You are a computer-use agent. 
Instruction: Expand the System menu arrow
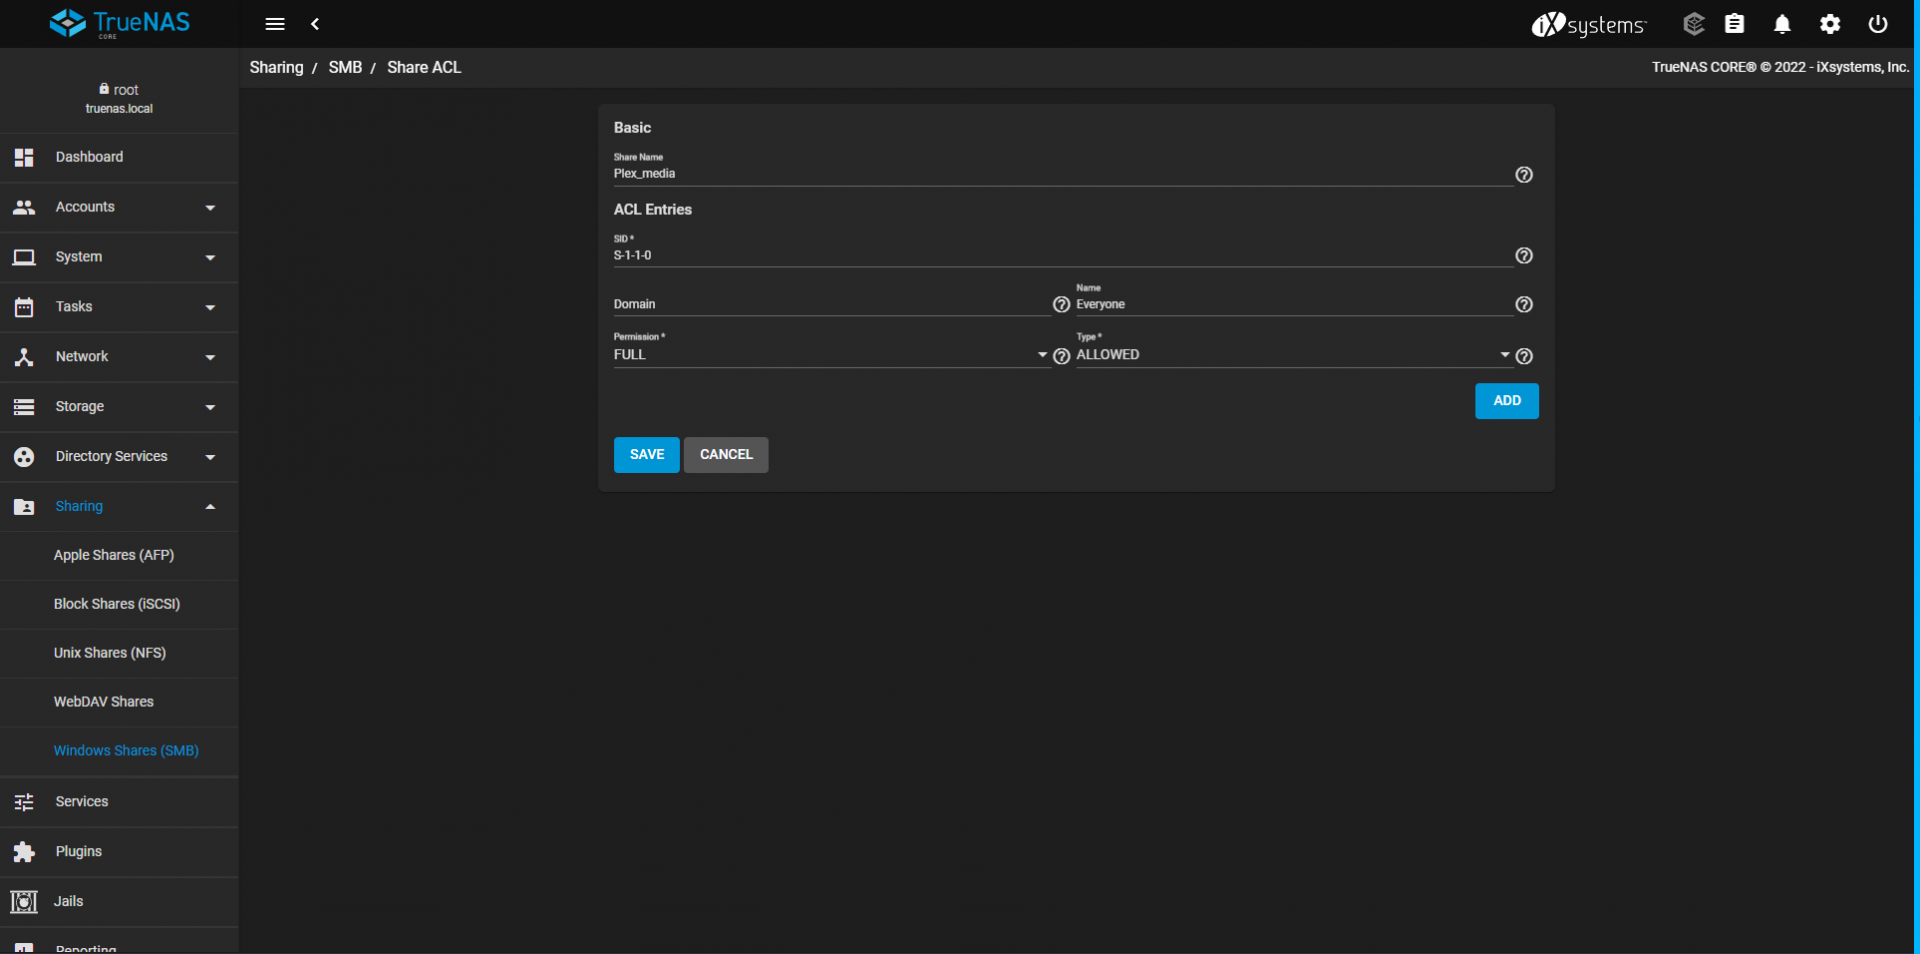tap(210, 258)
